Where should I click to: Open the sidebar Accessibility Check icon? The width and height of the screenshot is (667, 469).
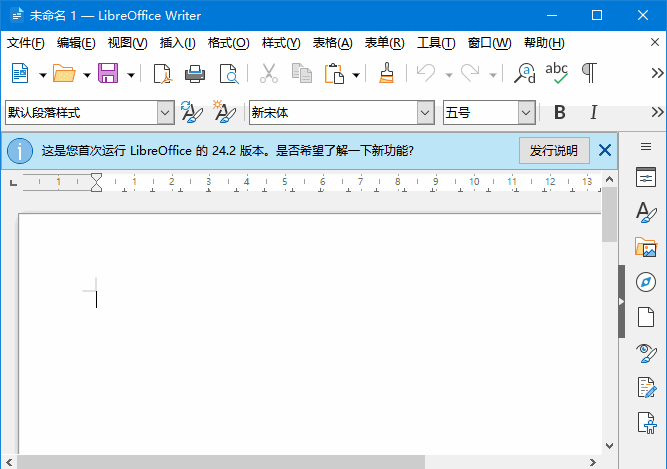647,423
